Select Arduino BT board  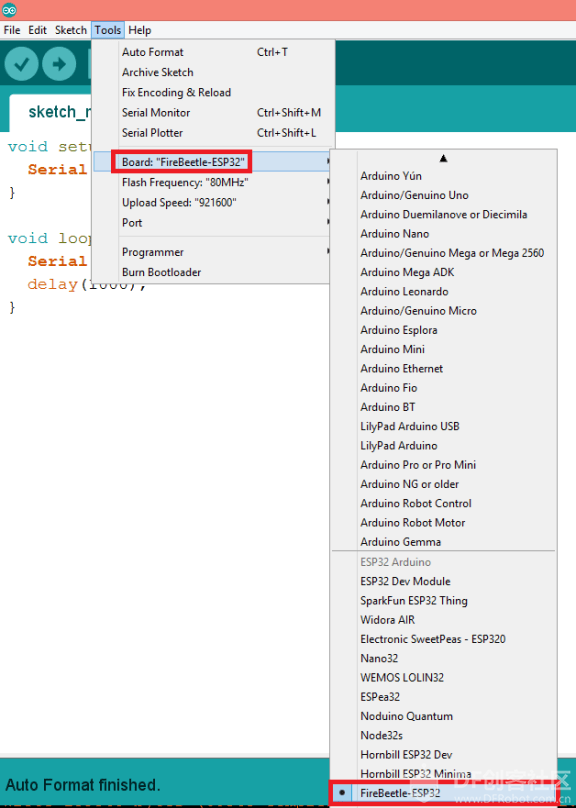point(443,407)
